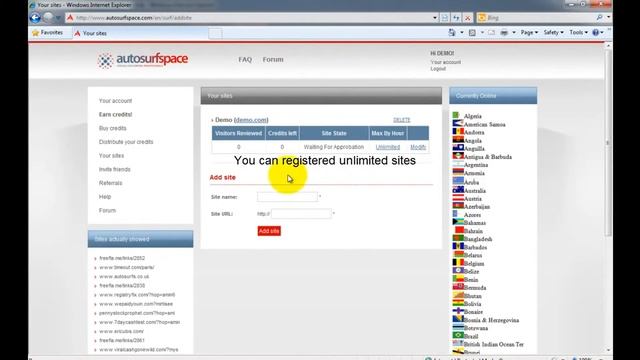This screenshot has height=360, width=640.
Task: Click the Unlimited max by hour link
Action: point(388,147)
